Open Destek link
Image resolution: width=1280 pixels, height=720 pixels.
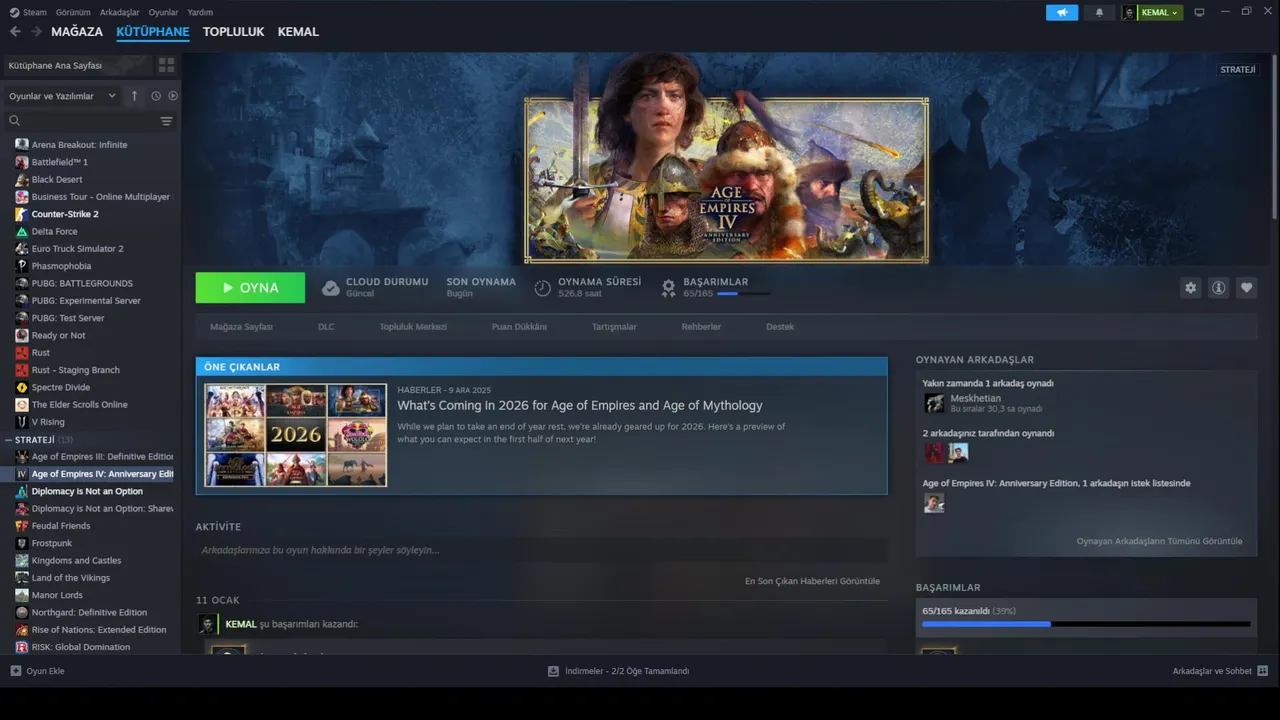tap(780, 327)
